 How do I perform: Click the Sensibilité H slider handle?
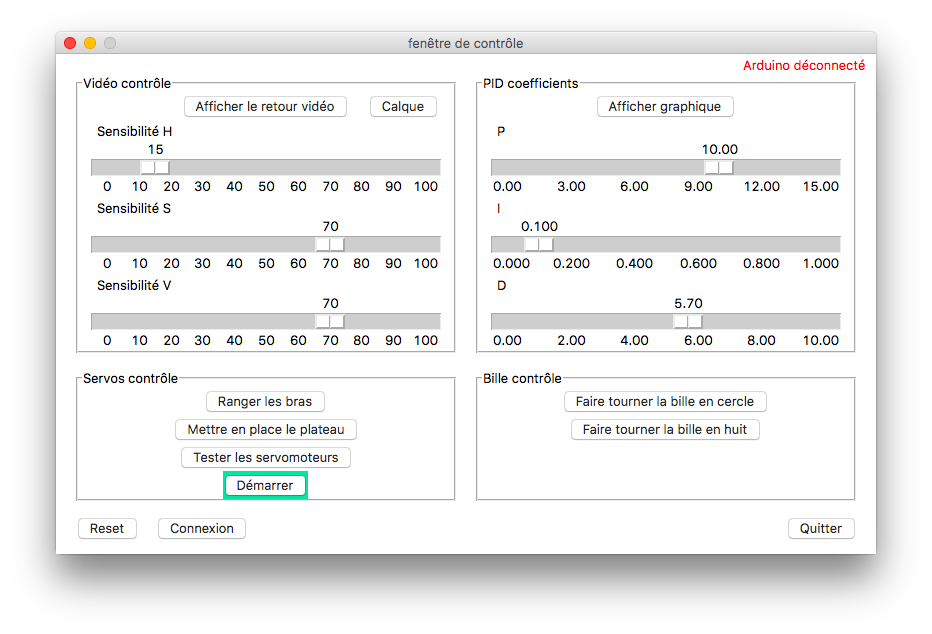click(154, 168)
